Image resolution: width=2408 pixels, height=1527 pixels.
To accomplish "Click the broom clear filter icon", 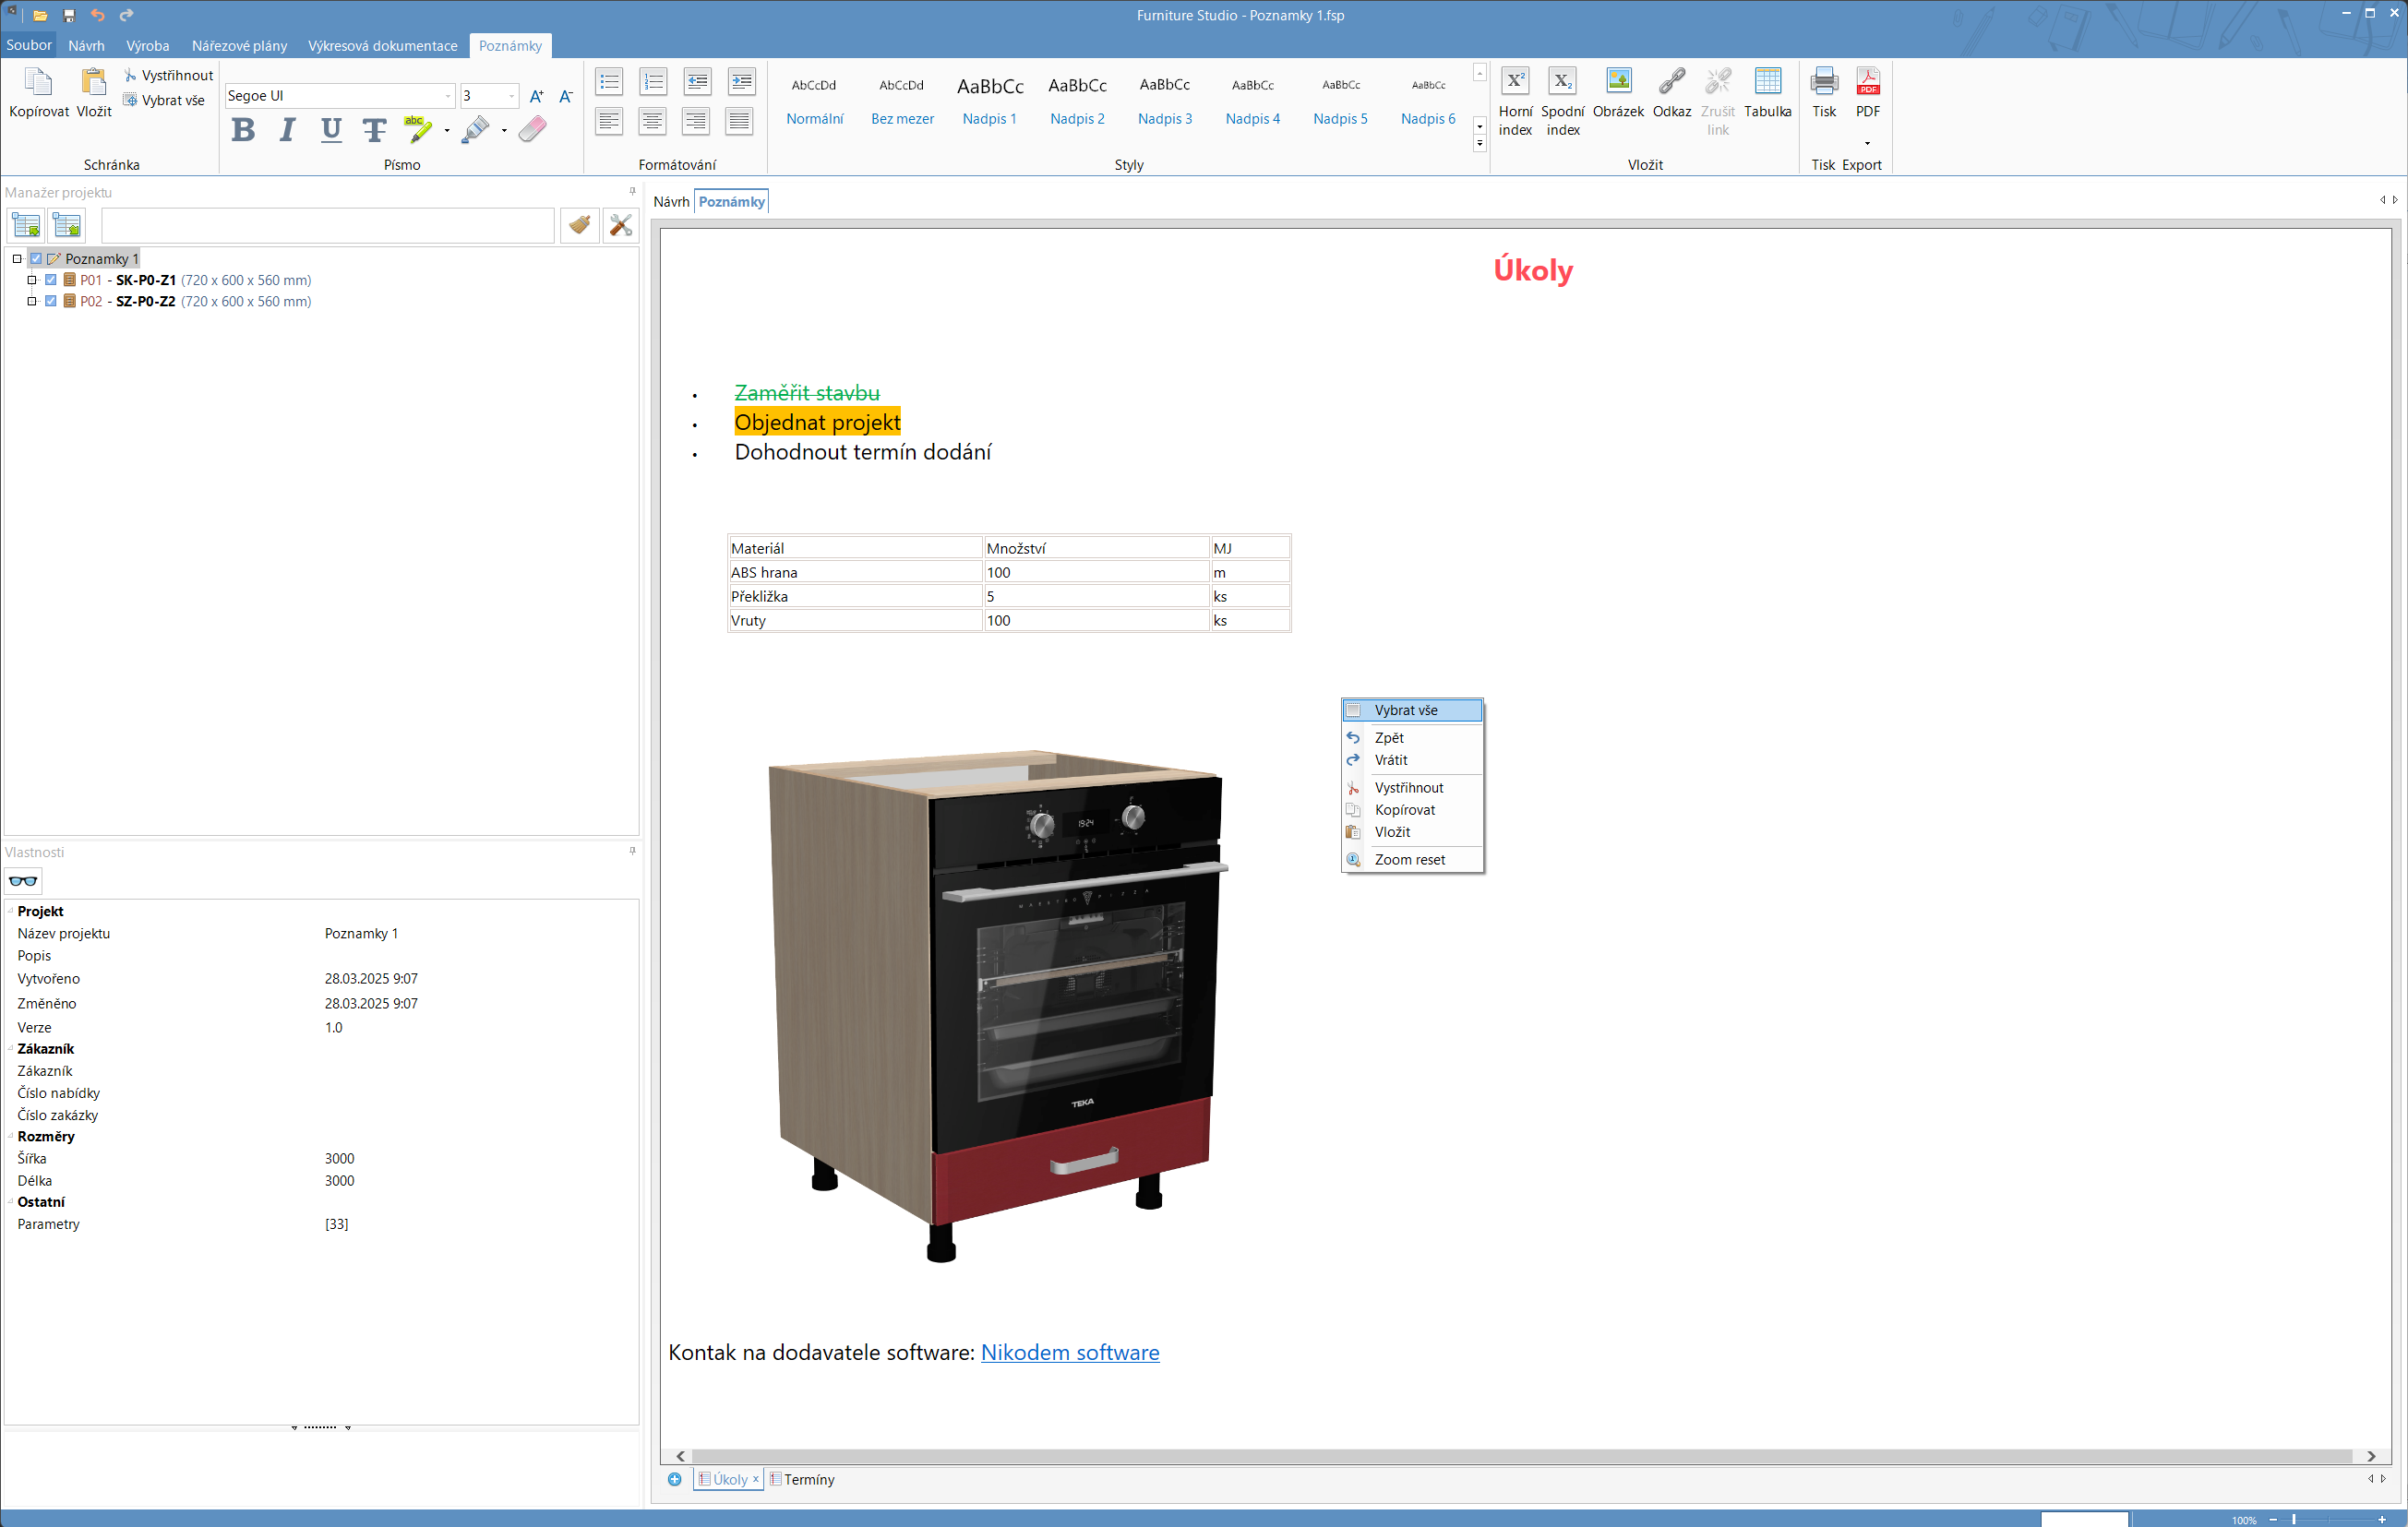I will tap(580, 225).
